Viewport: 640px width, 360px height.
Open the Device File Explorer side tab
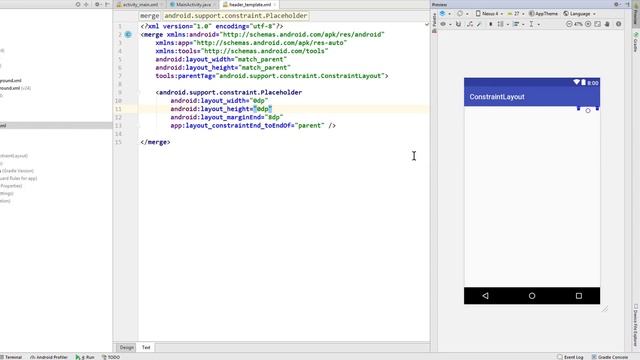(636, 324)
